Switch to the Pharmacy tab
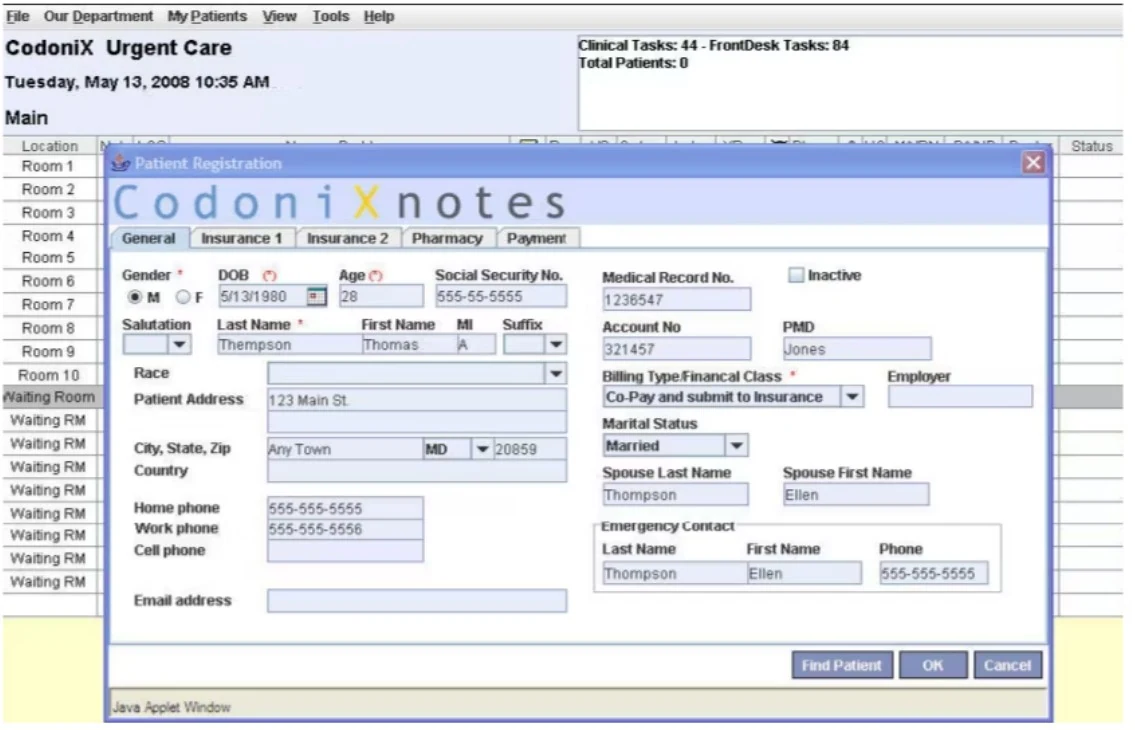The image size is (1135, 730). click(x=447, y=238)
